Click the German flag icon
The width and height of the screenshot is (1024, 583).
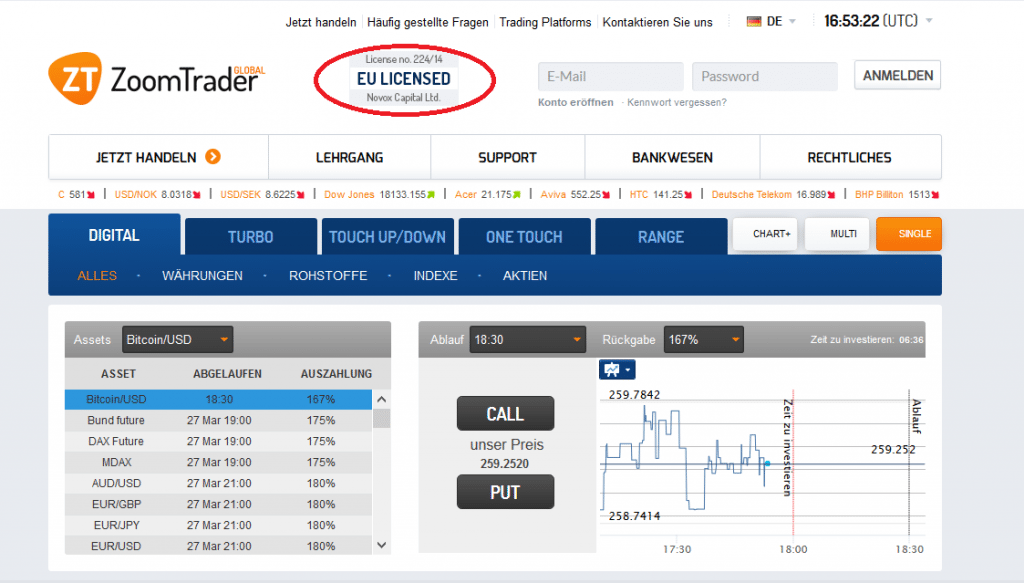tap(754, 22)
